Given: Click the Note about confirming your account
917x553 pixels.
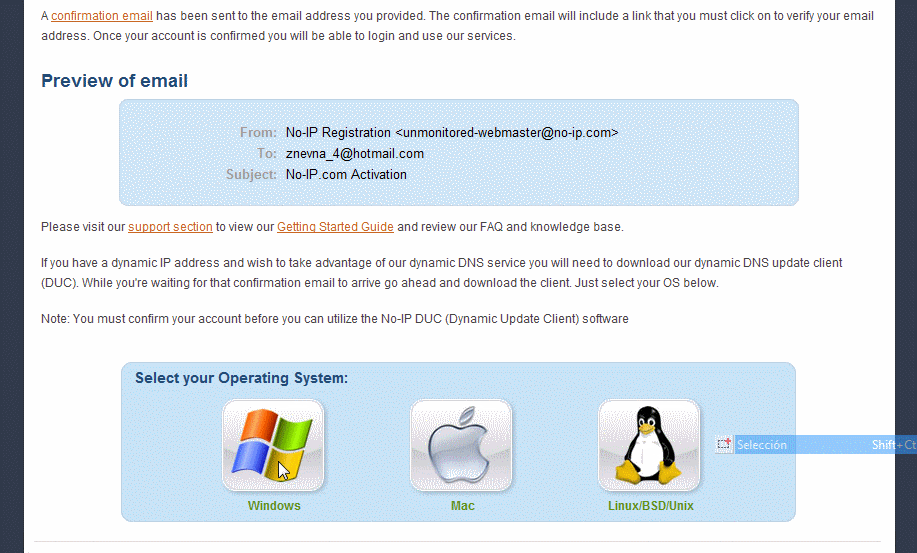Looking at the screenshot, I should pos(335,319).
